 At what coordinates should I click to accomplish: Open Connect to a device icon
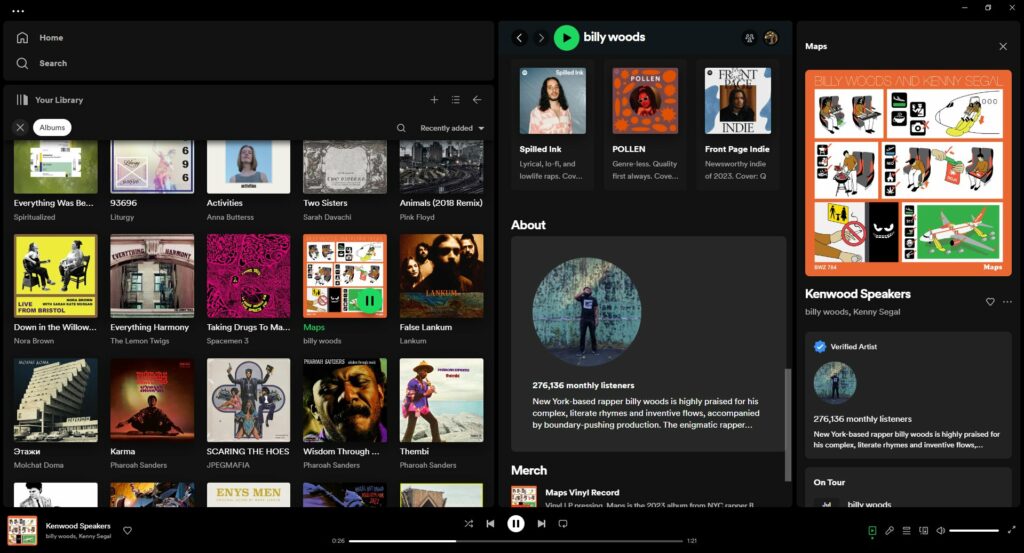923,531
